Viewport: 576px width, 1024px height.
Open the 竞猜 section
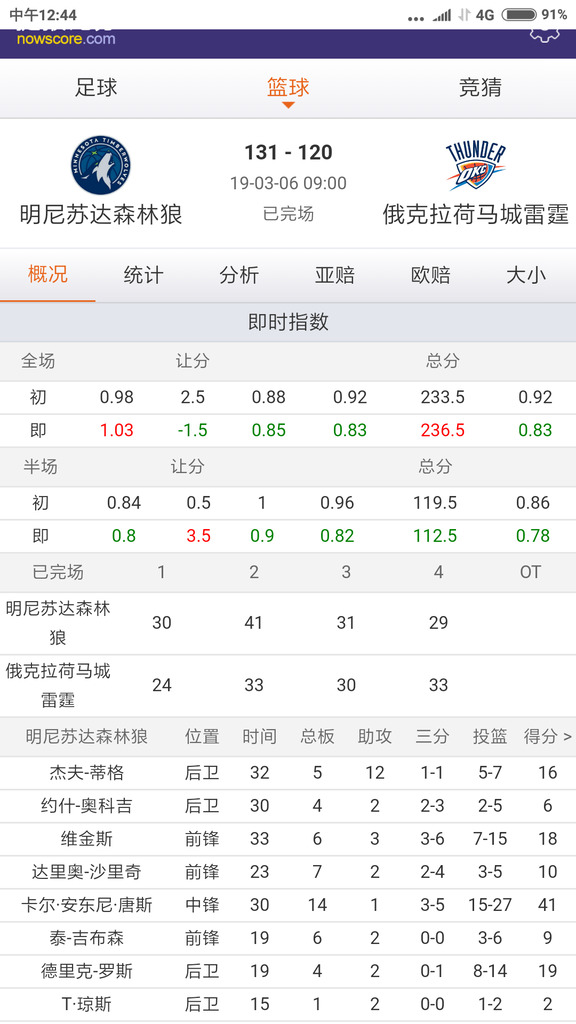click(x=480, y=88)
